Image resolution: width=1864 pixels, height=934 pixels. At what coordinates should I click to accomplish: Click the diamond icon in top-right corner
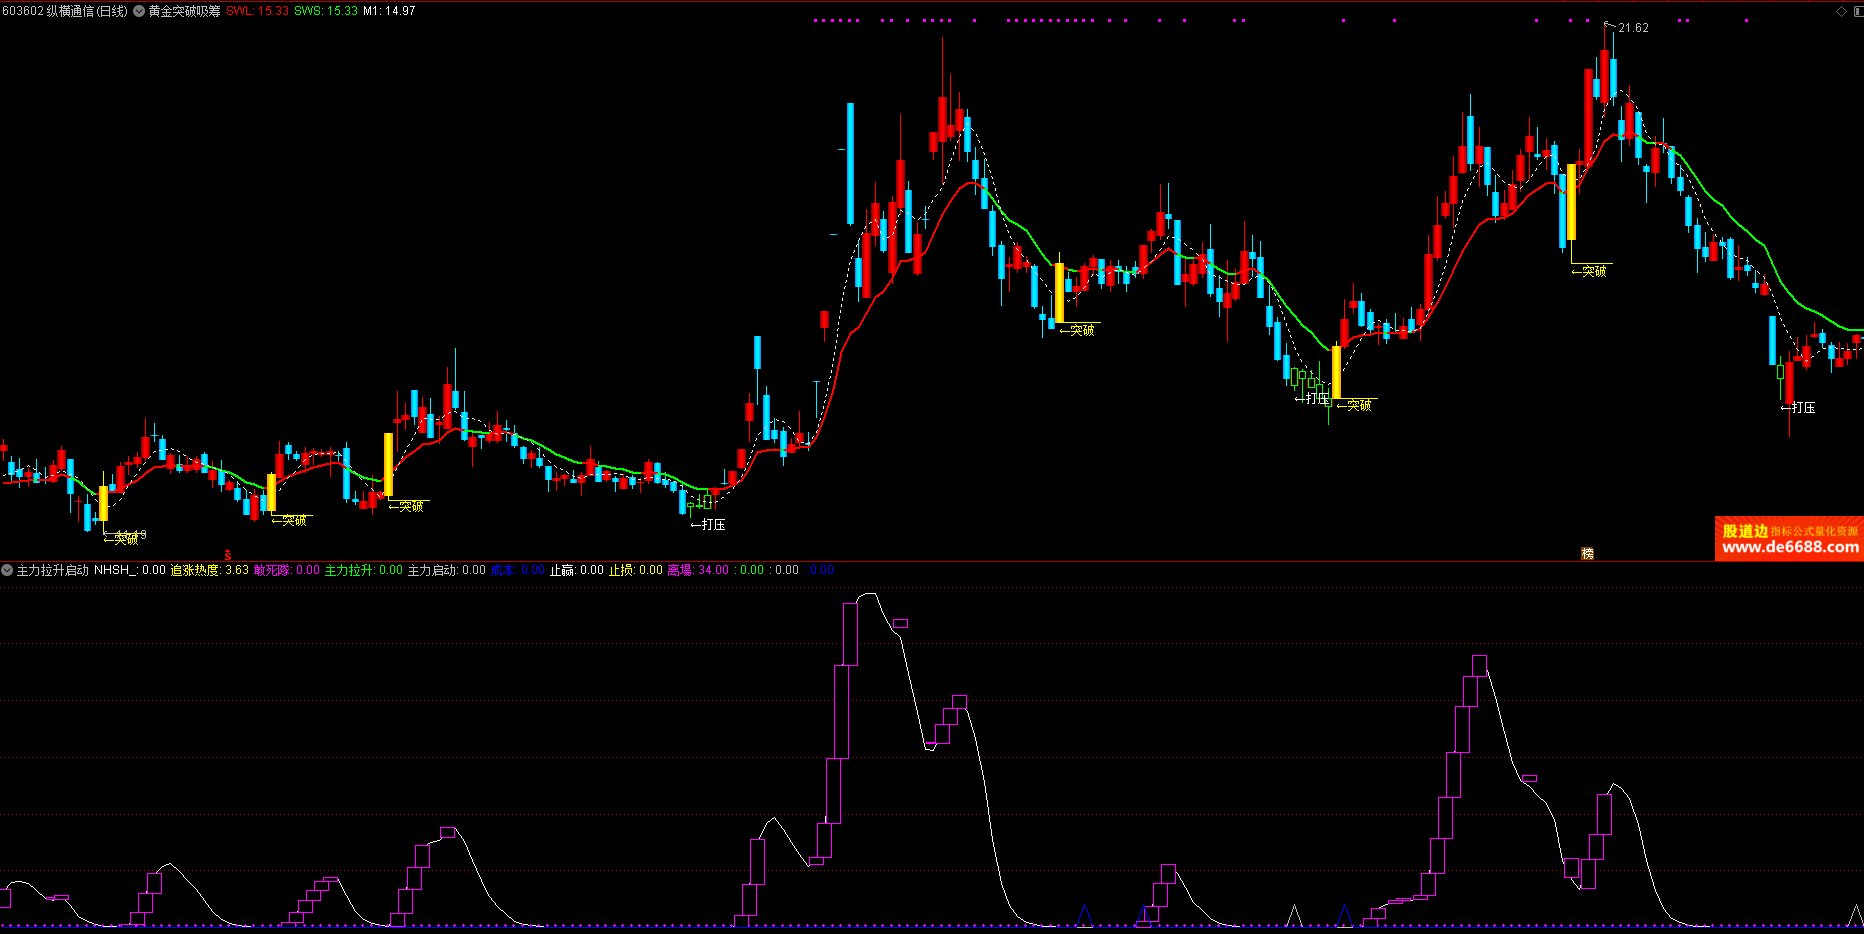(1841, 11)
